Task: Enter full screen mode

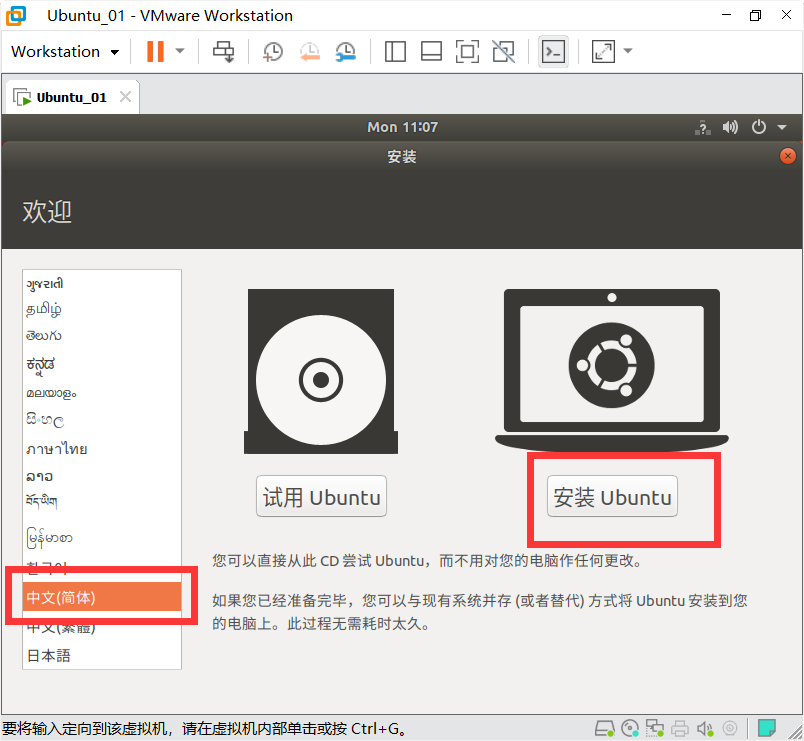Action: 467,51
